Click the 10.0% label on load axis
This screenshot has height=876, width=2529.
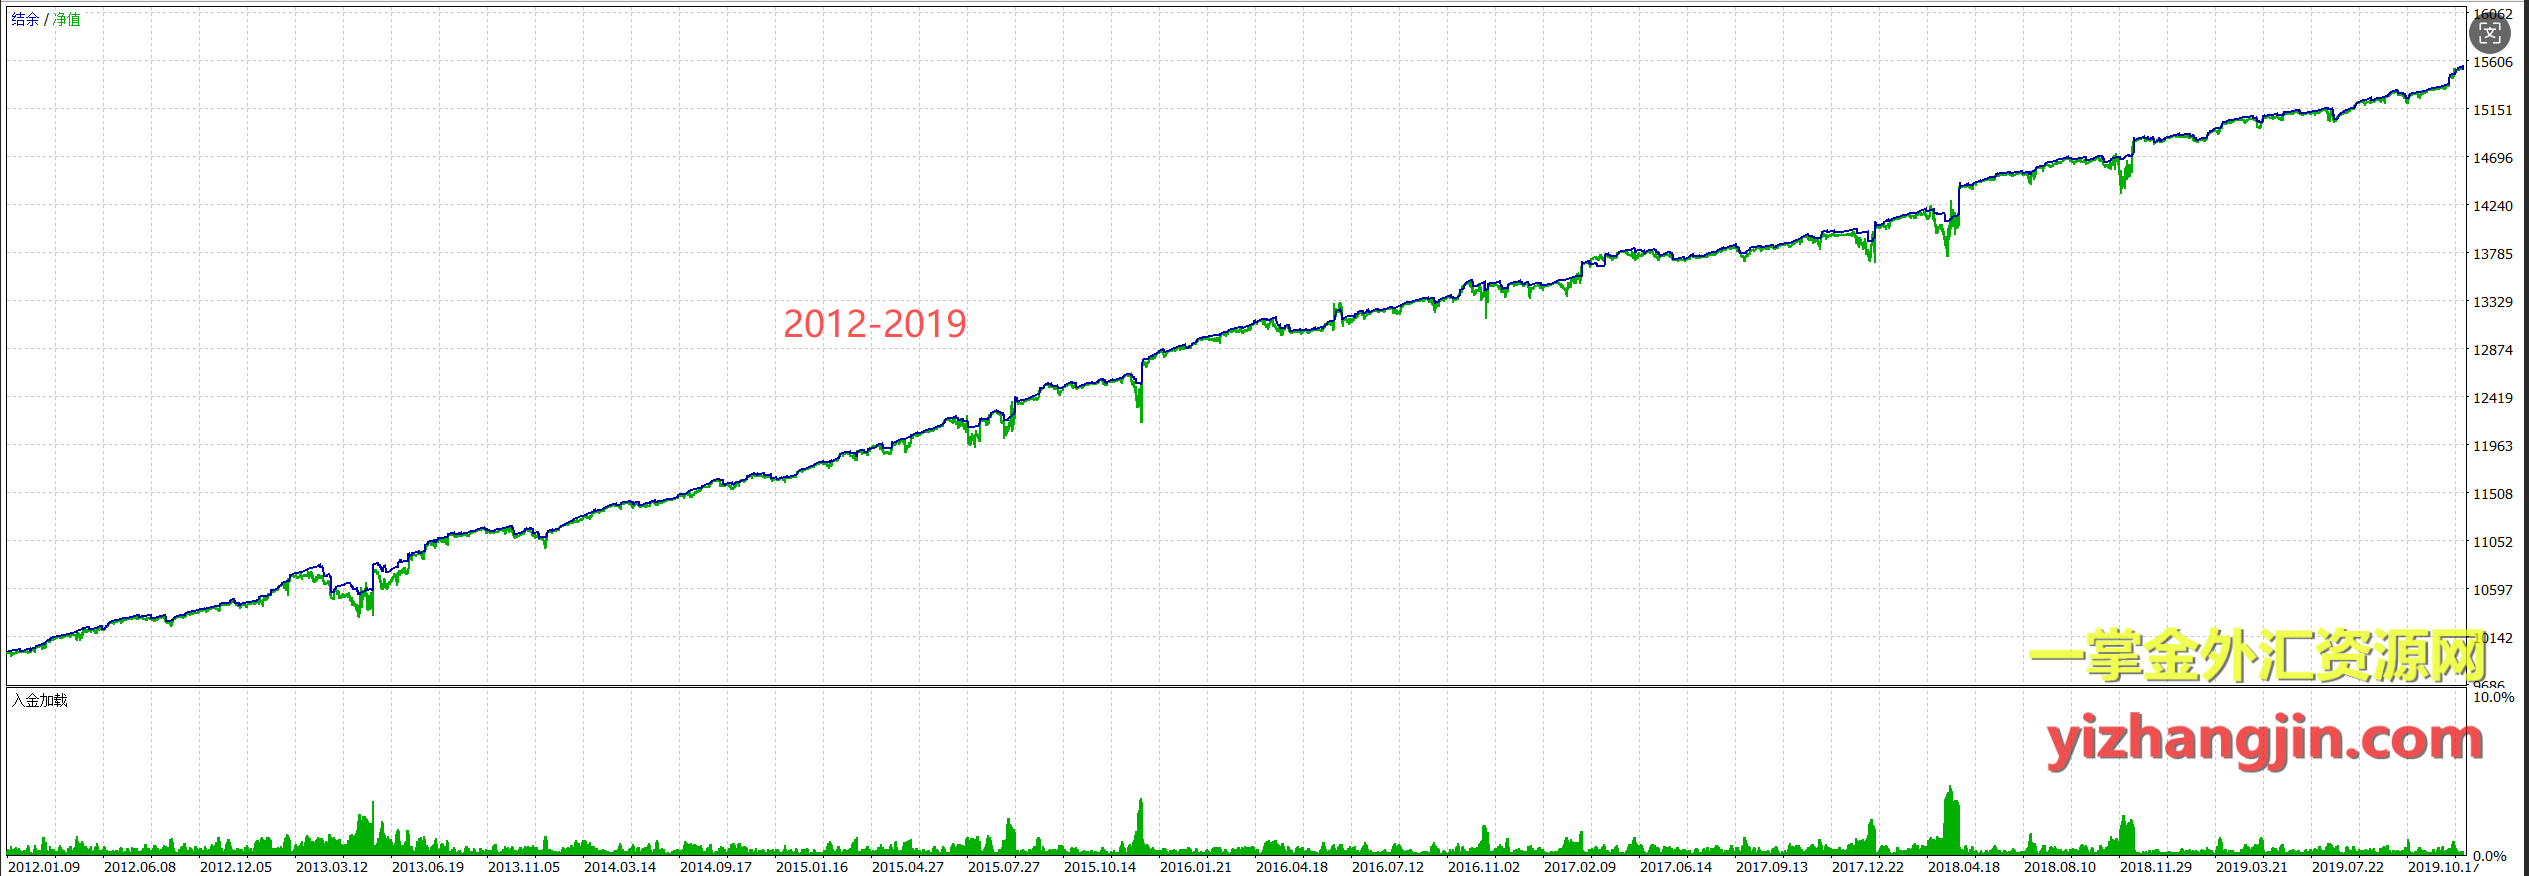(x=2493, y=697)
